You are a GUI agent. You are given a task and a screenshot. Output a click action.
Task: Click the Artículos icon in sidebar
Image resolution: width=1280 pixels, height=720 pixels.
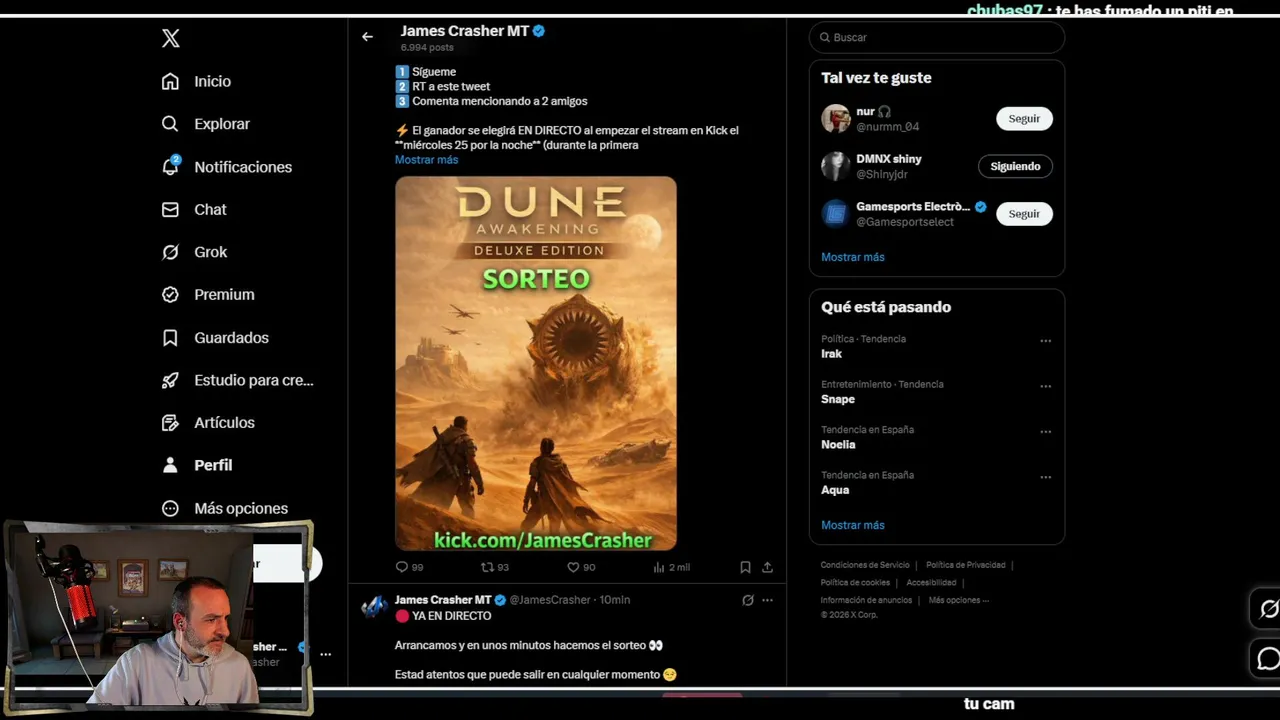point(170,423)
